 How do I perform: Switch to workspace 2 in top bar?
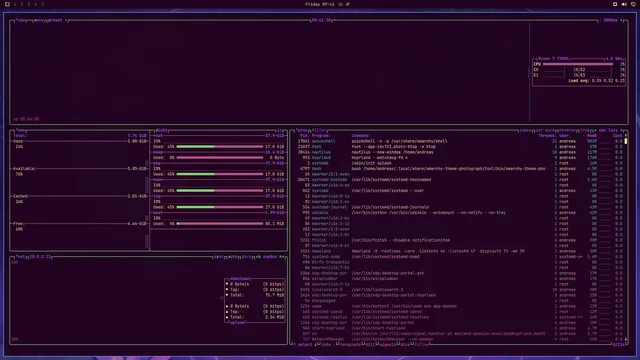(x=22, y=4)
